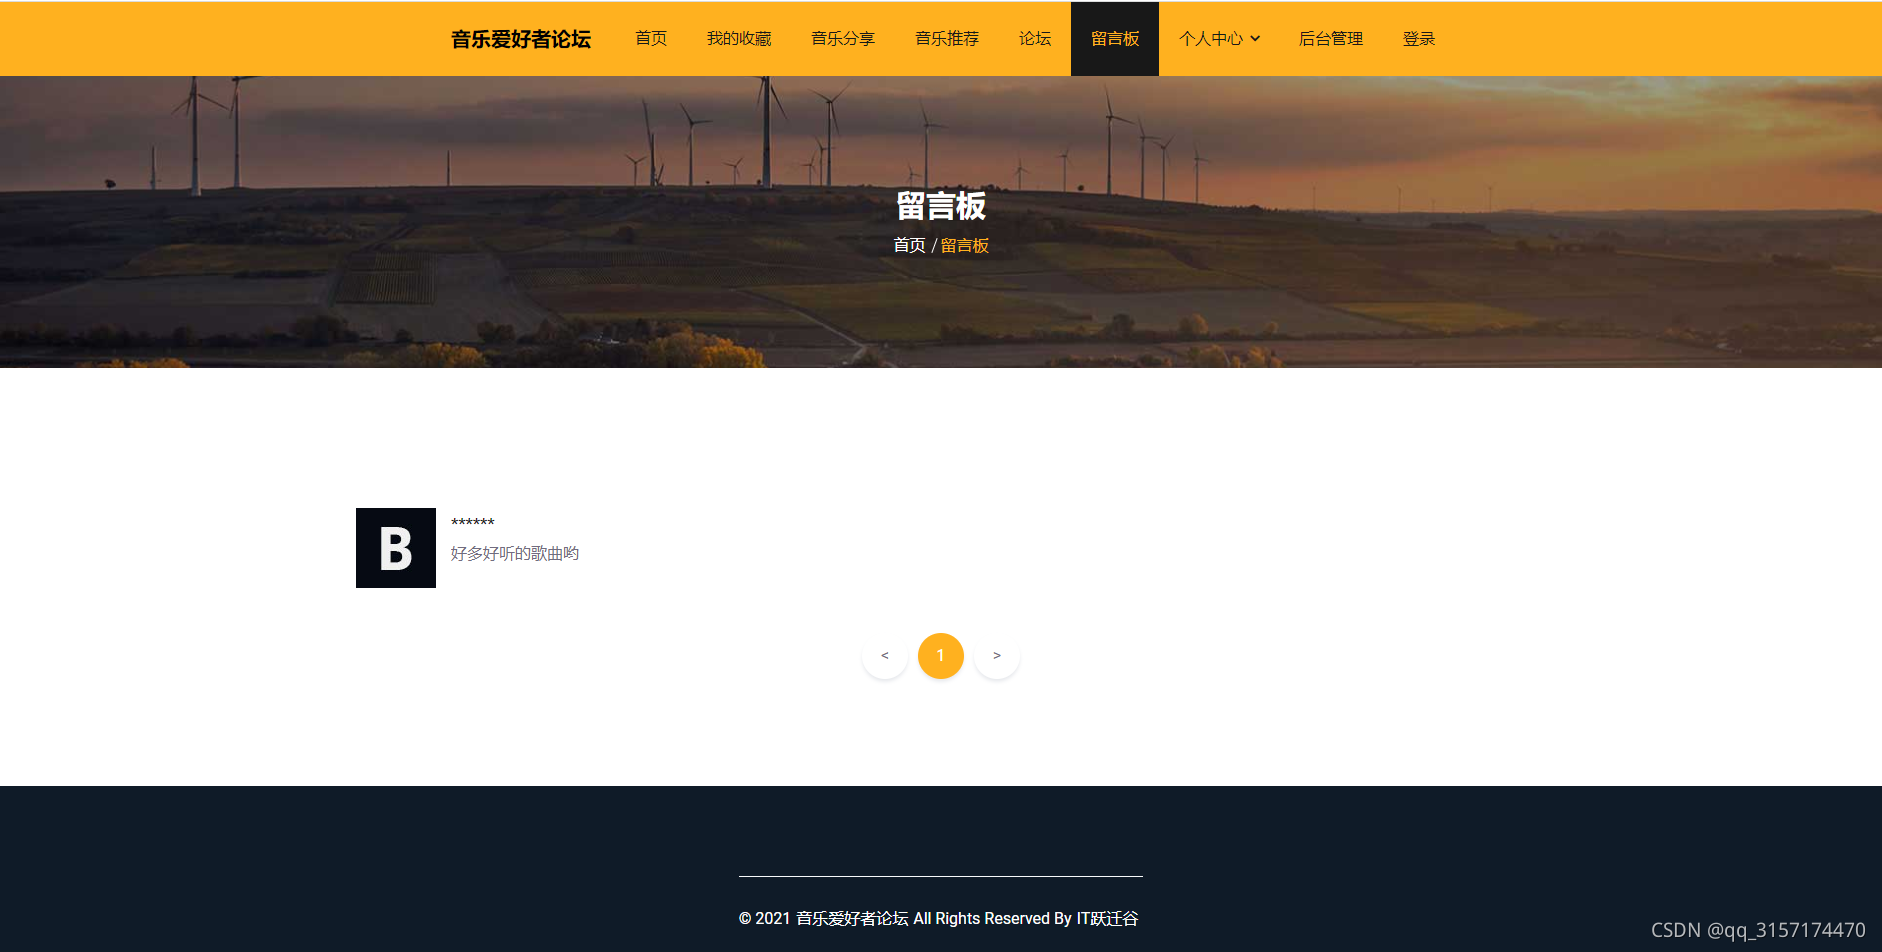The image size is (1882, 952).
Task: Click the 留言板 banner heading
Action: 941,206
